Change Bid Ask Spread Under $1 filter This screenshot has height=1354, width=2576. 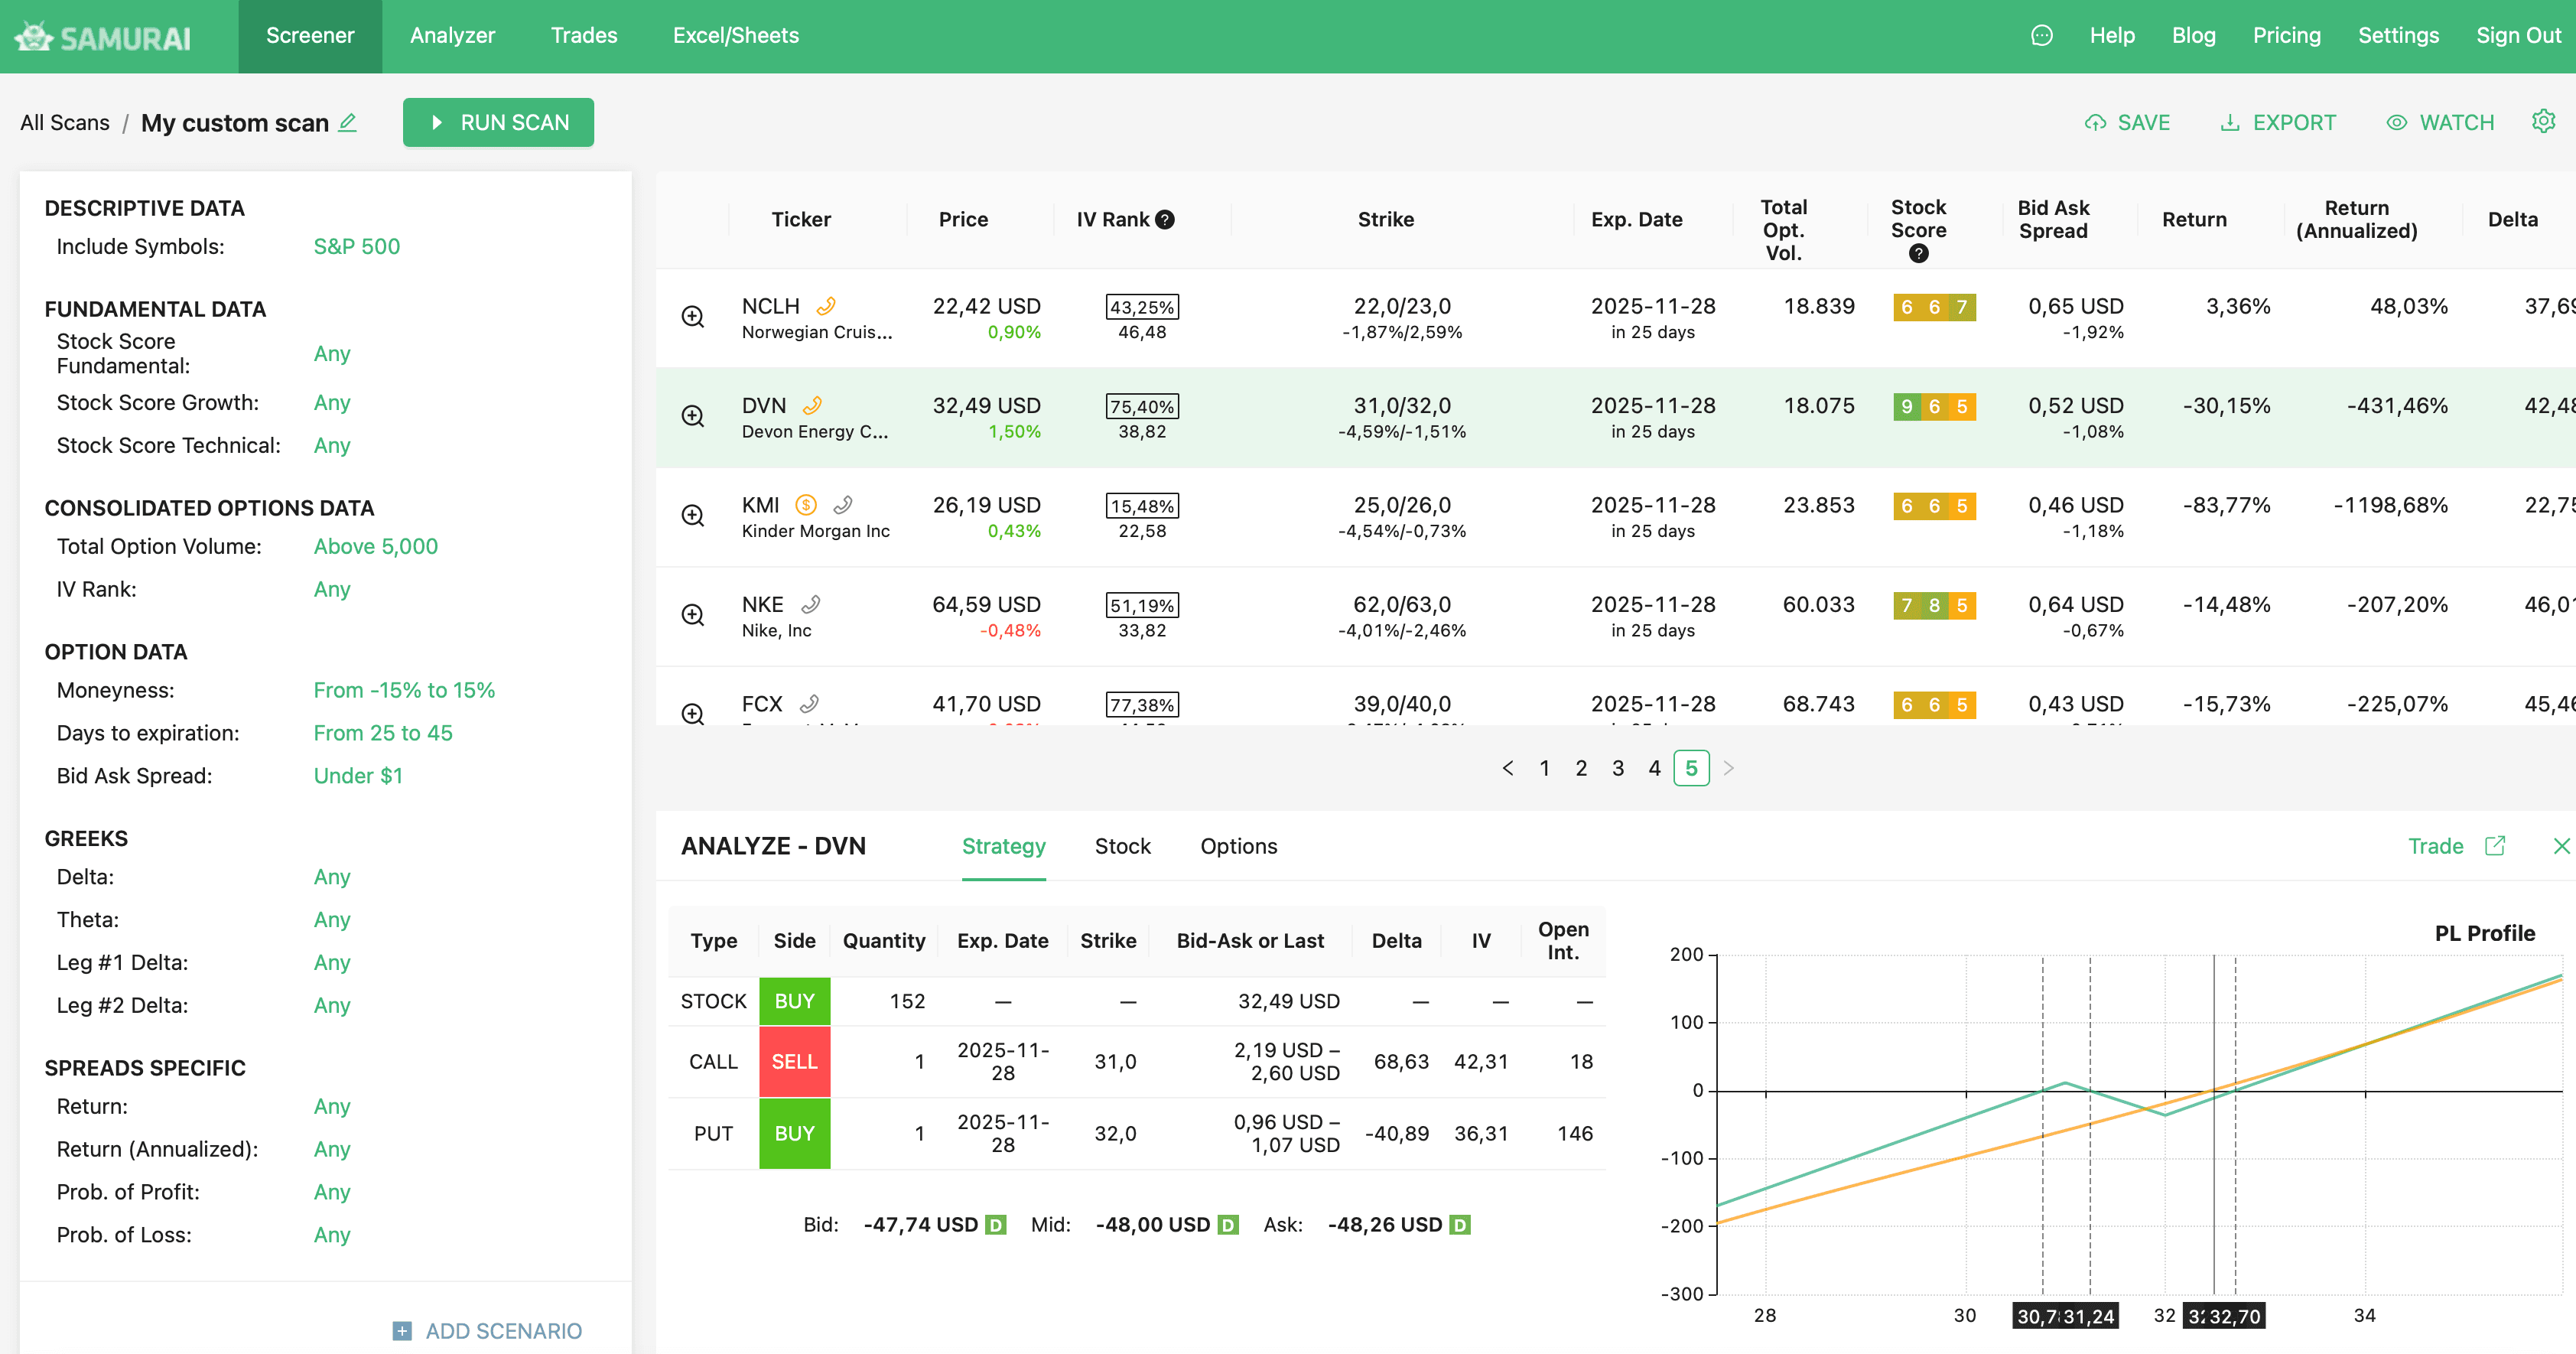click(x=358, y=776)
